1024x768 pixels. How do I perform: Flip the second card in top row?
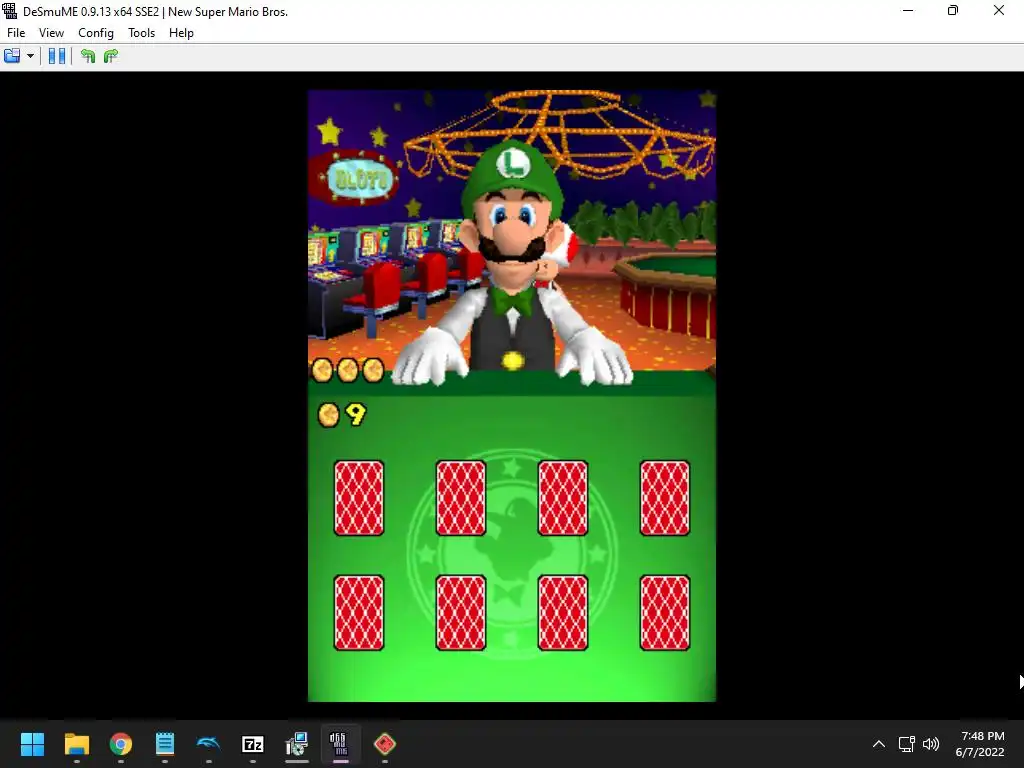460,498
